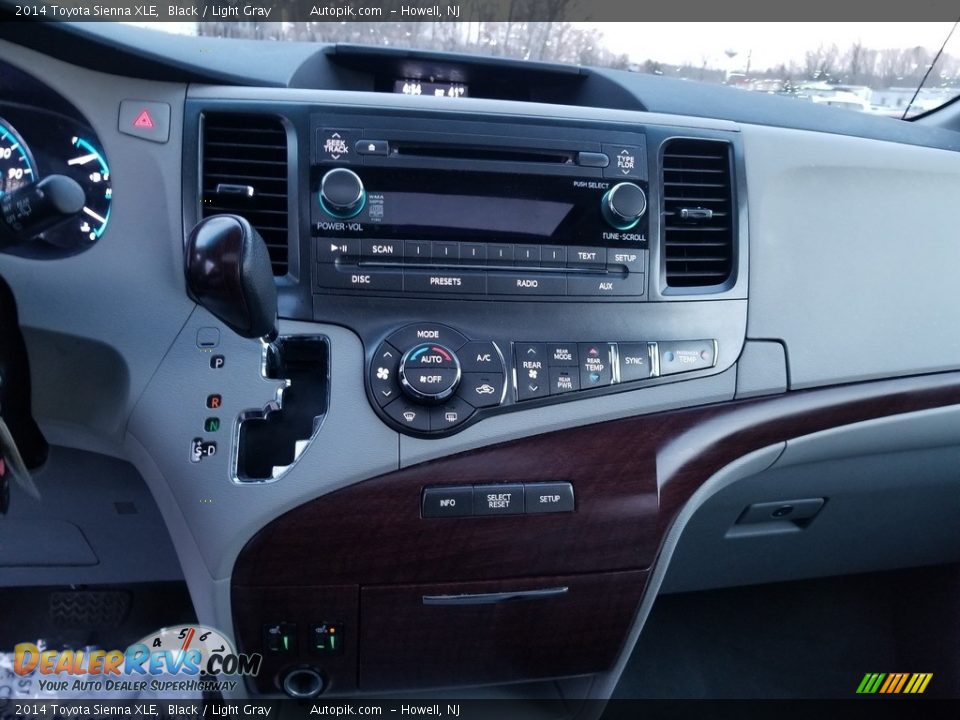Lower rear fan speed via REAR down chevron
Image resolution: width=960 pixels, height=720 pixels.
[533, 388]
